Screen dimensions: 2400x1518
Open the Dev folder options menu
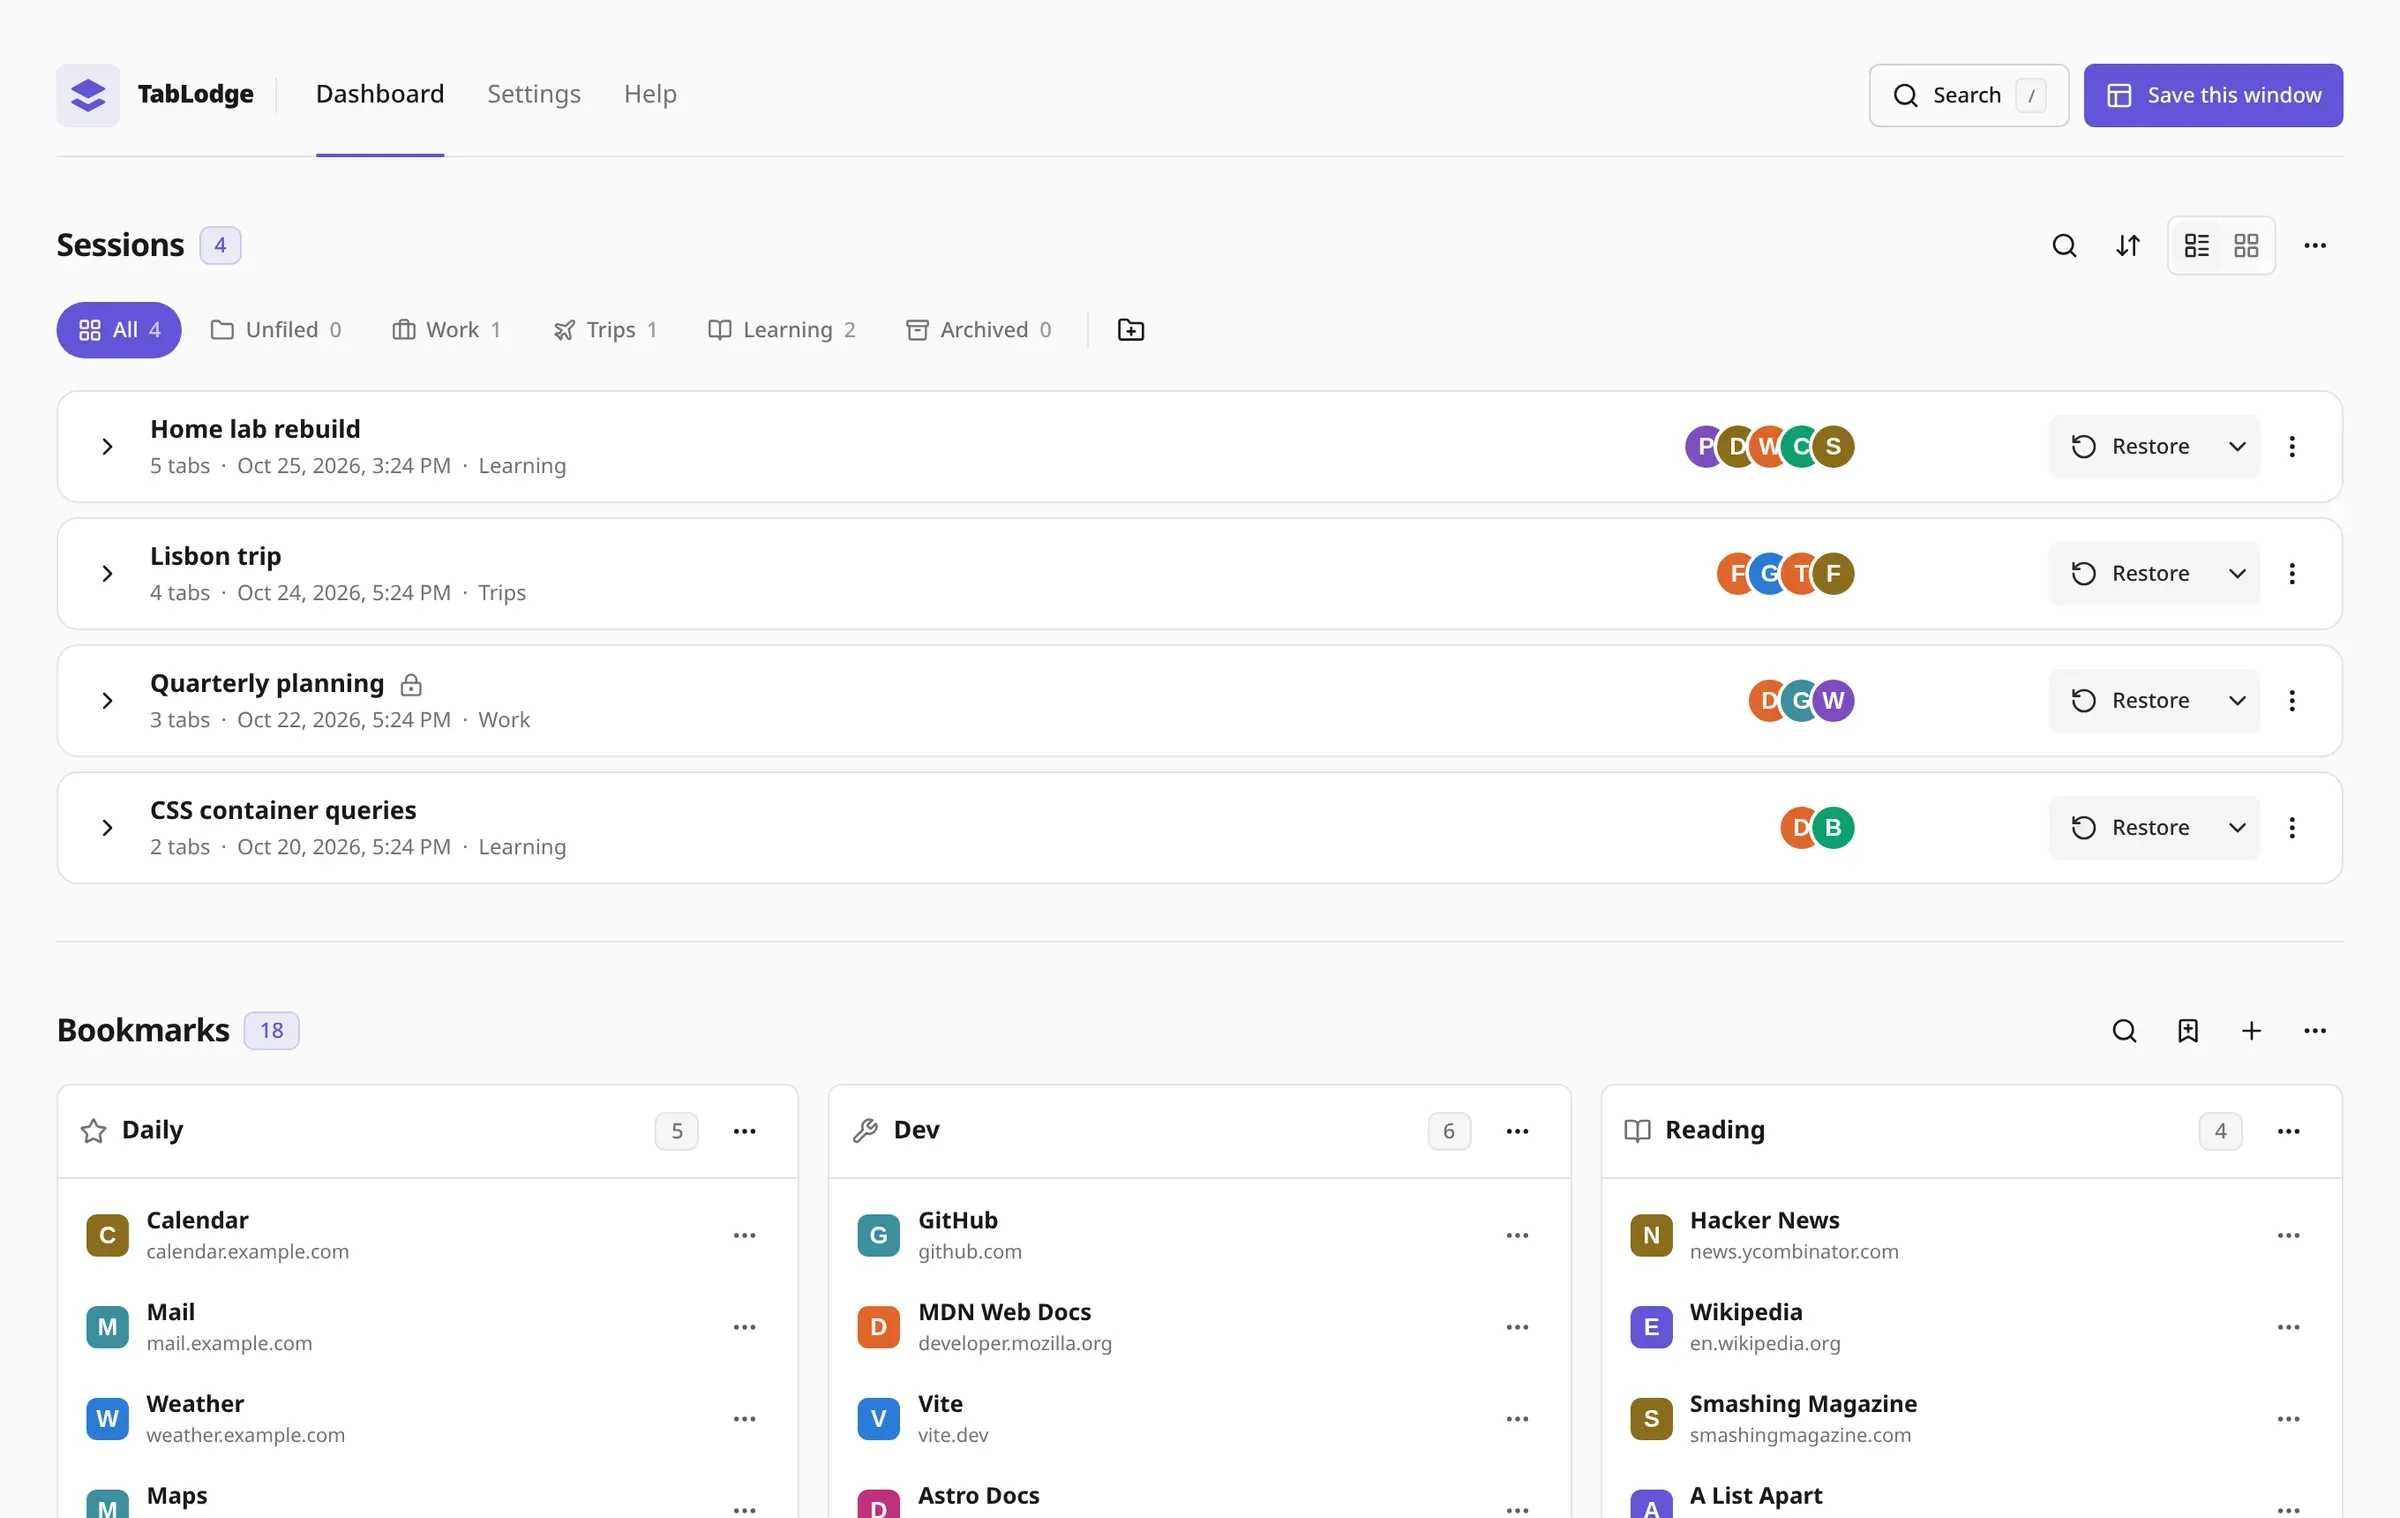(x=1518, y=1131)
